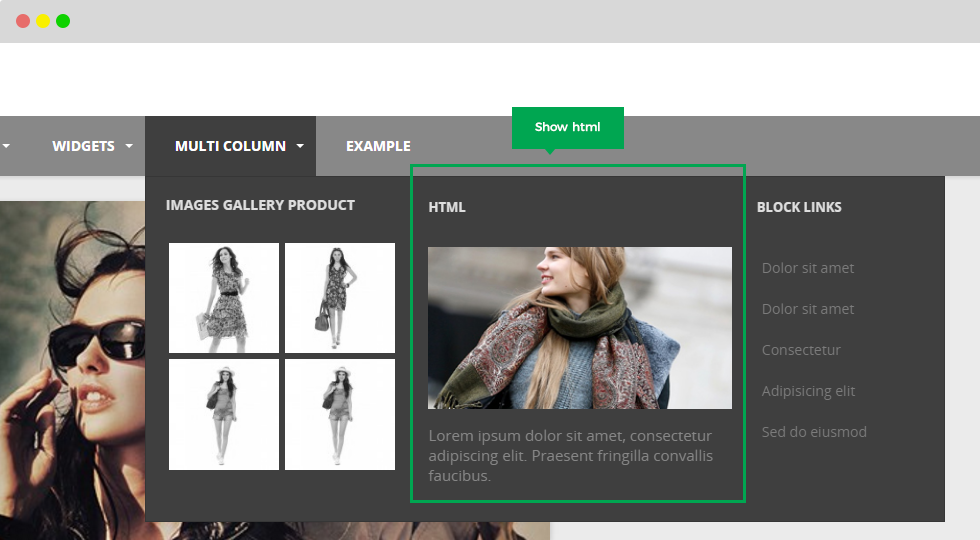Open the floral dress with handbag thumbnail

click(340, 298)
